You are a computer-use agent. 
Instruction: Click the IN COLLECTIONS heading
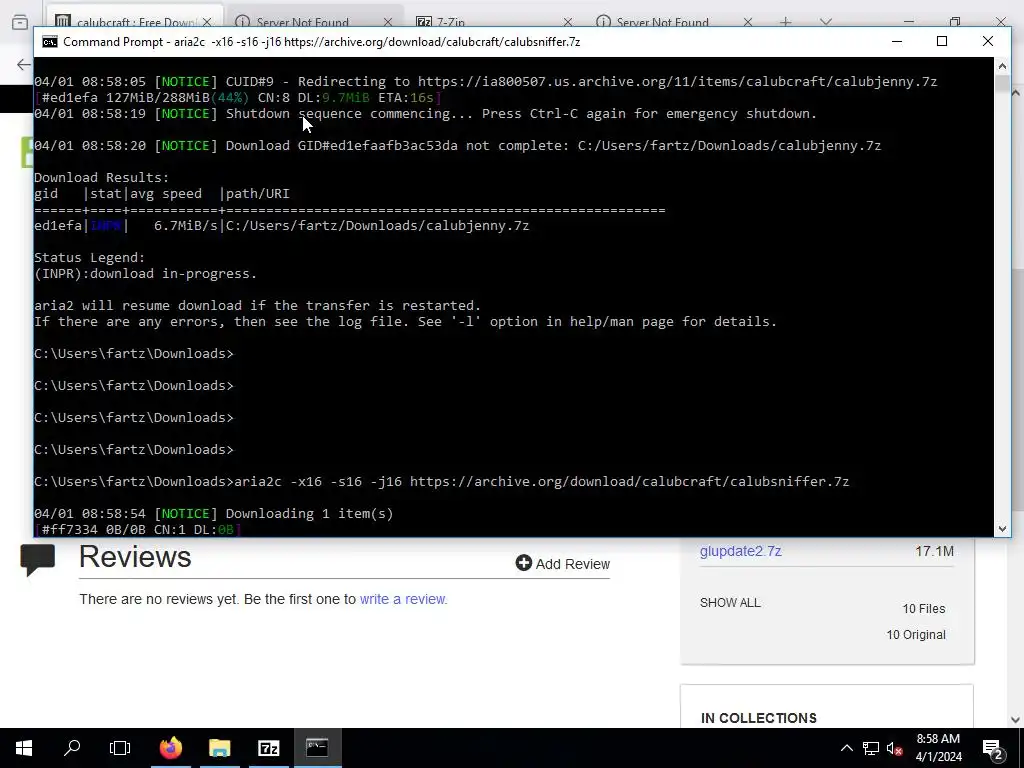pyautogui.click(x=759, y=718)
